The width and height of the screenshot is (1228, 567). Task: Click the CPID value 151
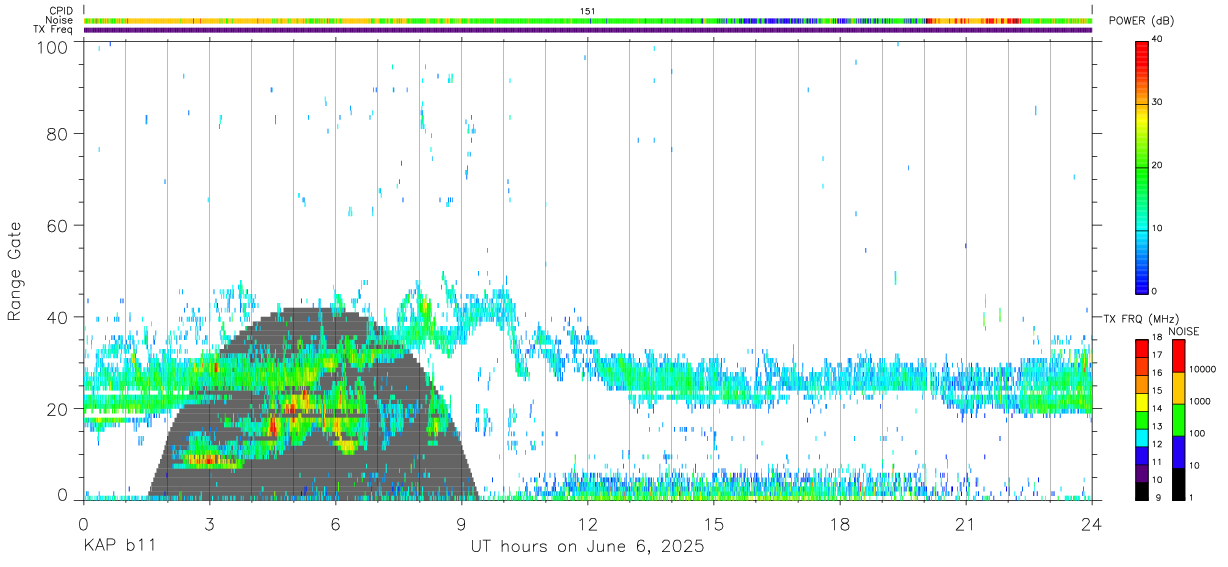click(588, 11)
